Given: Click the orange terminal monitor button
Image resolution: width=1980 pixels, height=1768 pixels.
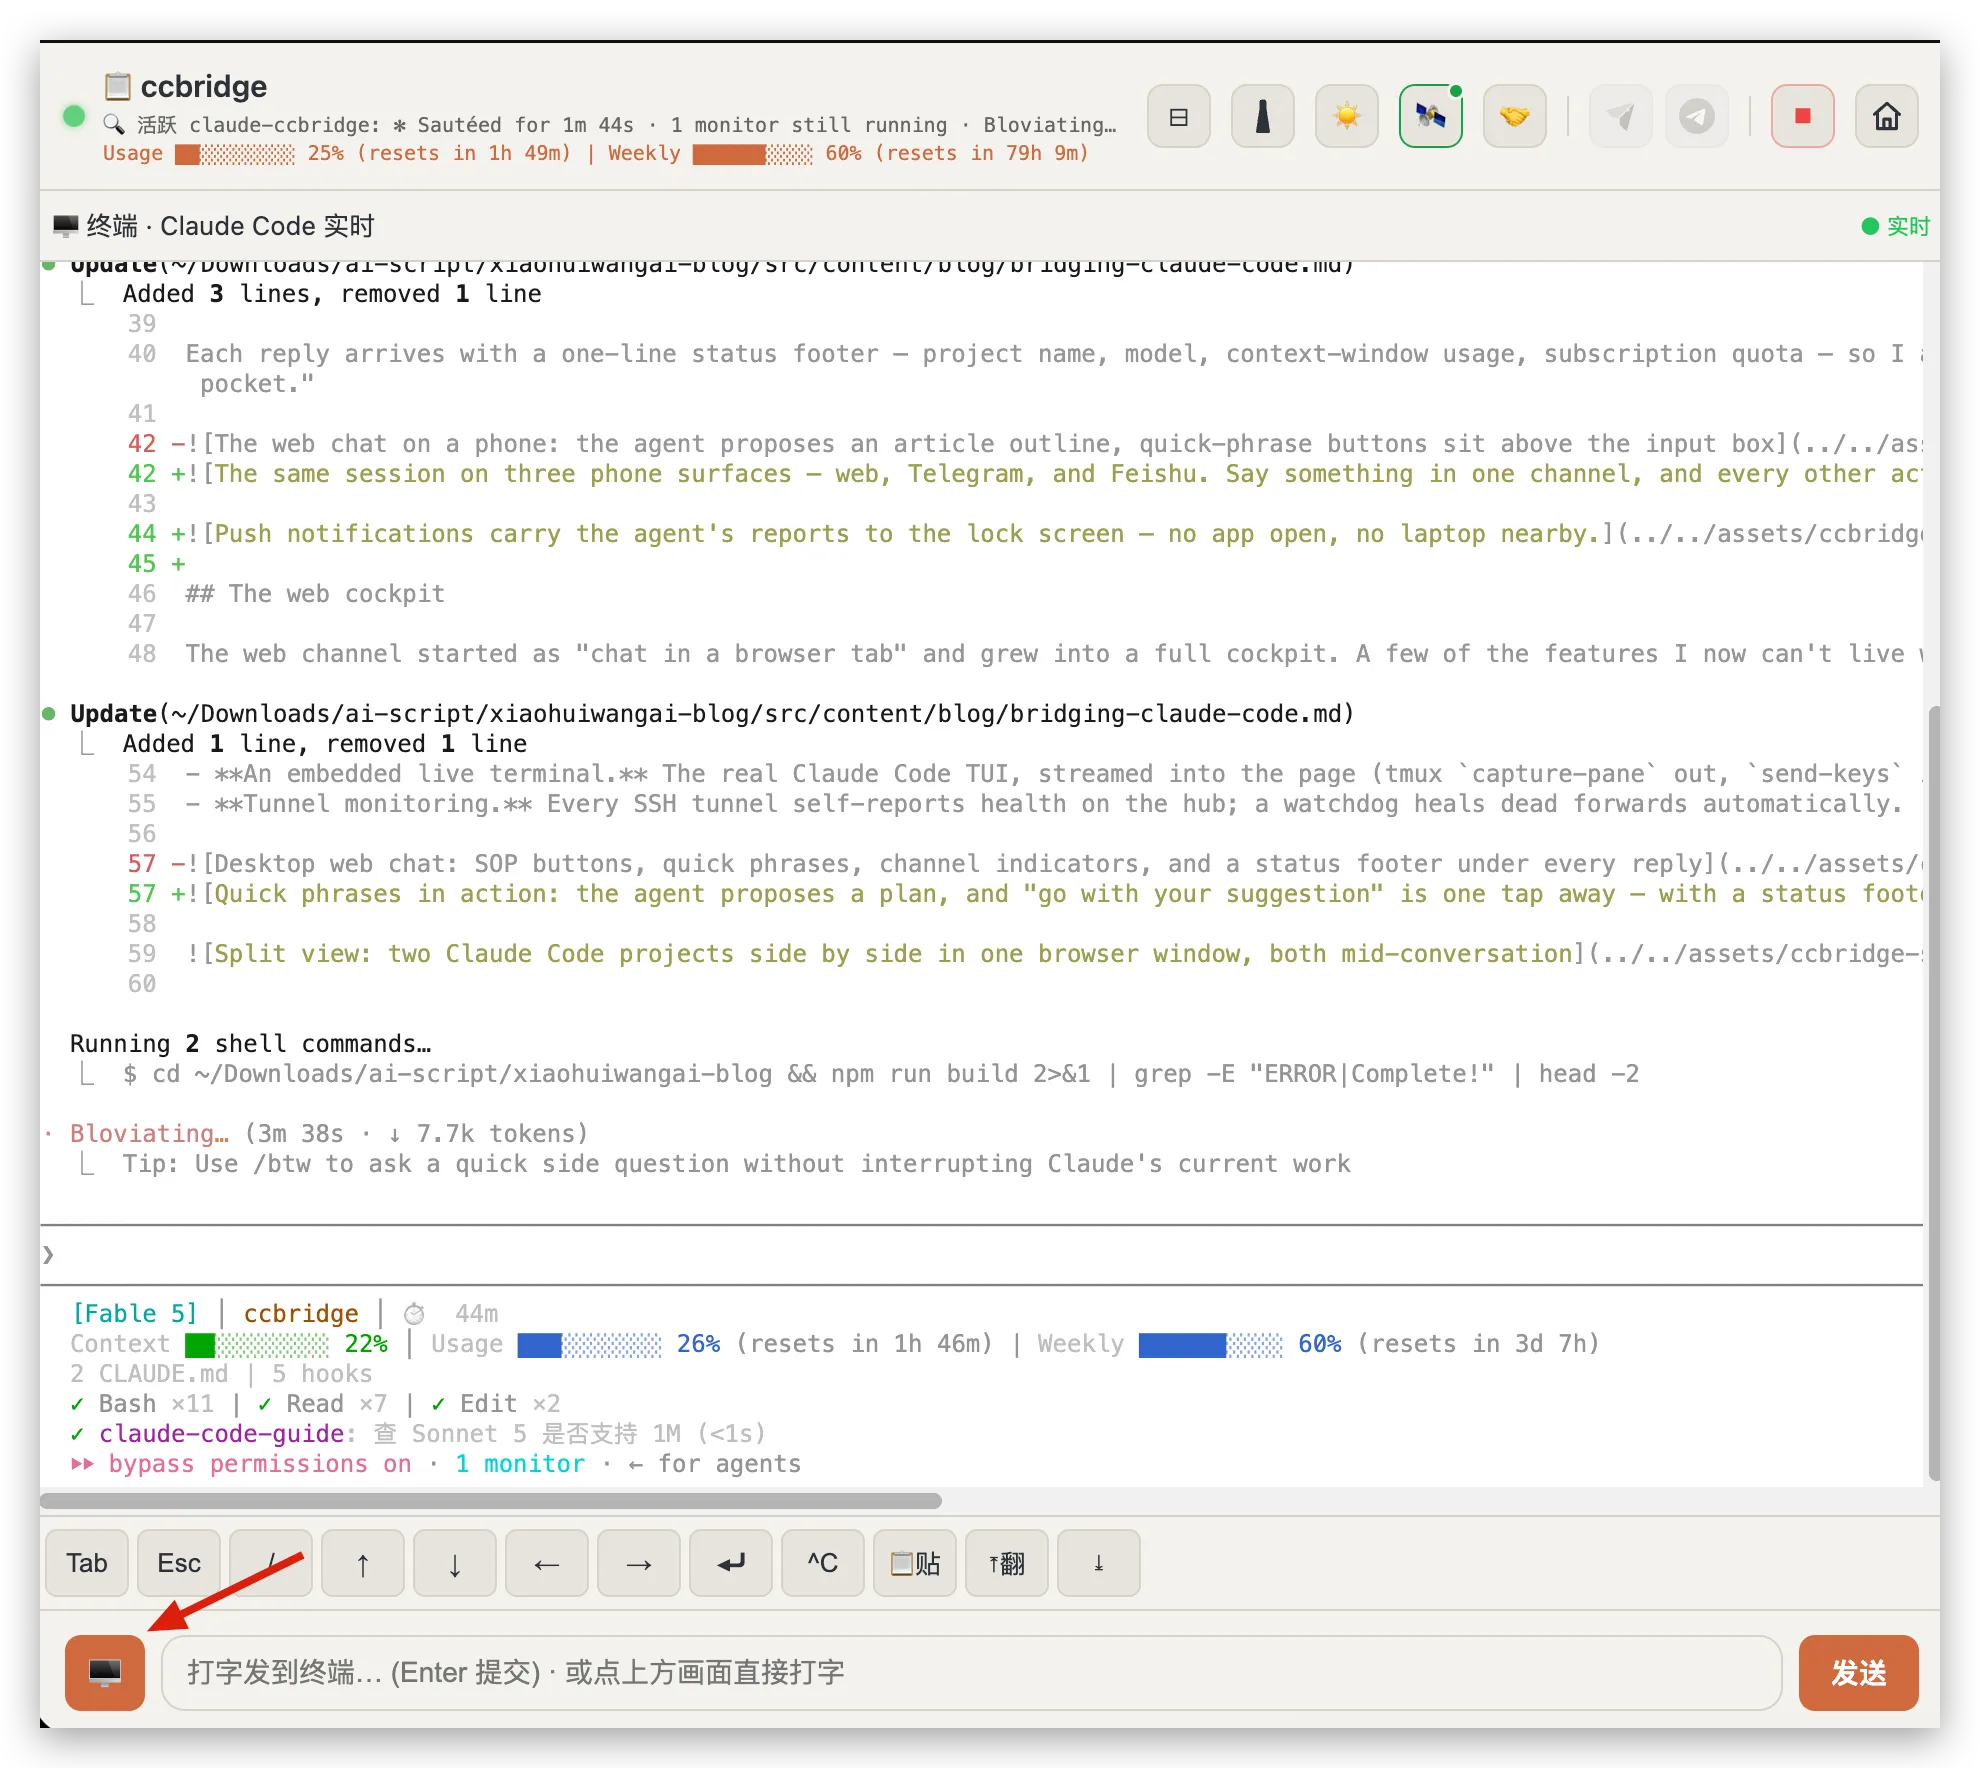Looking at the screenshot, I should click(x=105, y=1673).
